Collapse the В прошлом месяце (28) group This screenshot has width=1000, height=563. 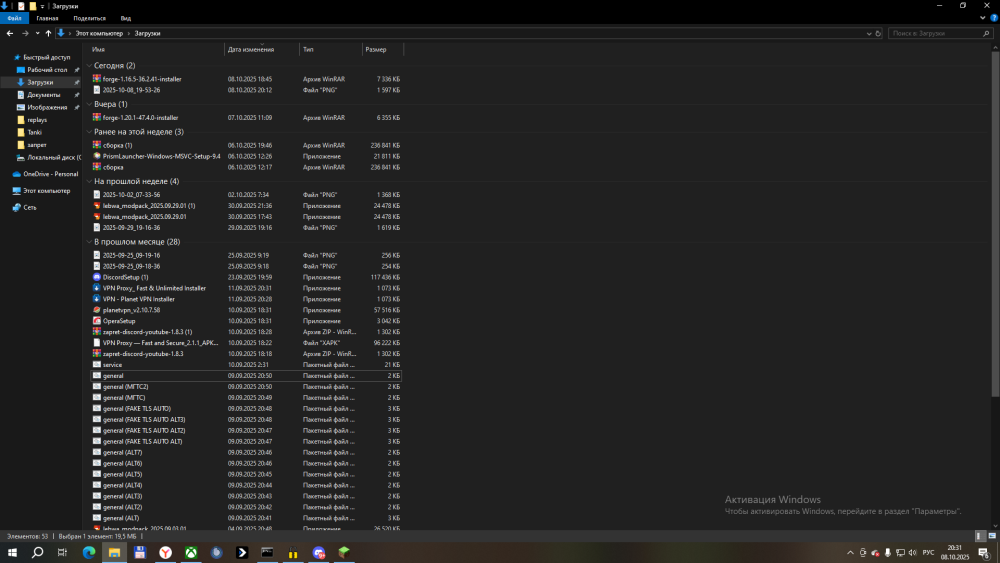(89, 242)
